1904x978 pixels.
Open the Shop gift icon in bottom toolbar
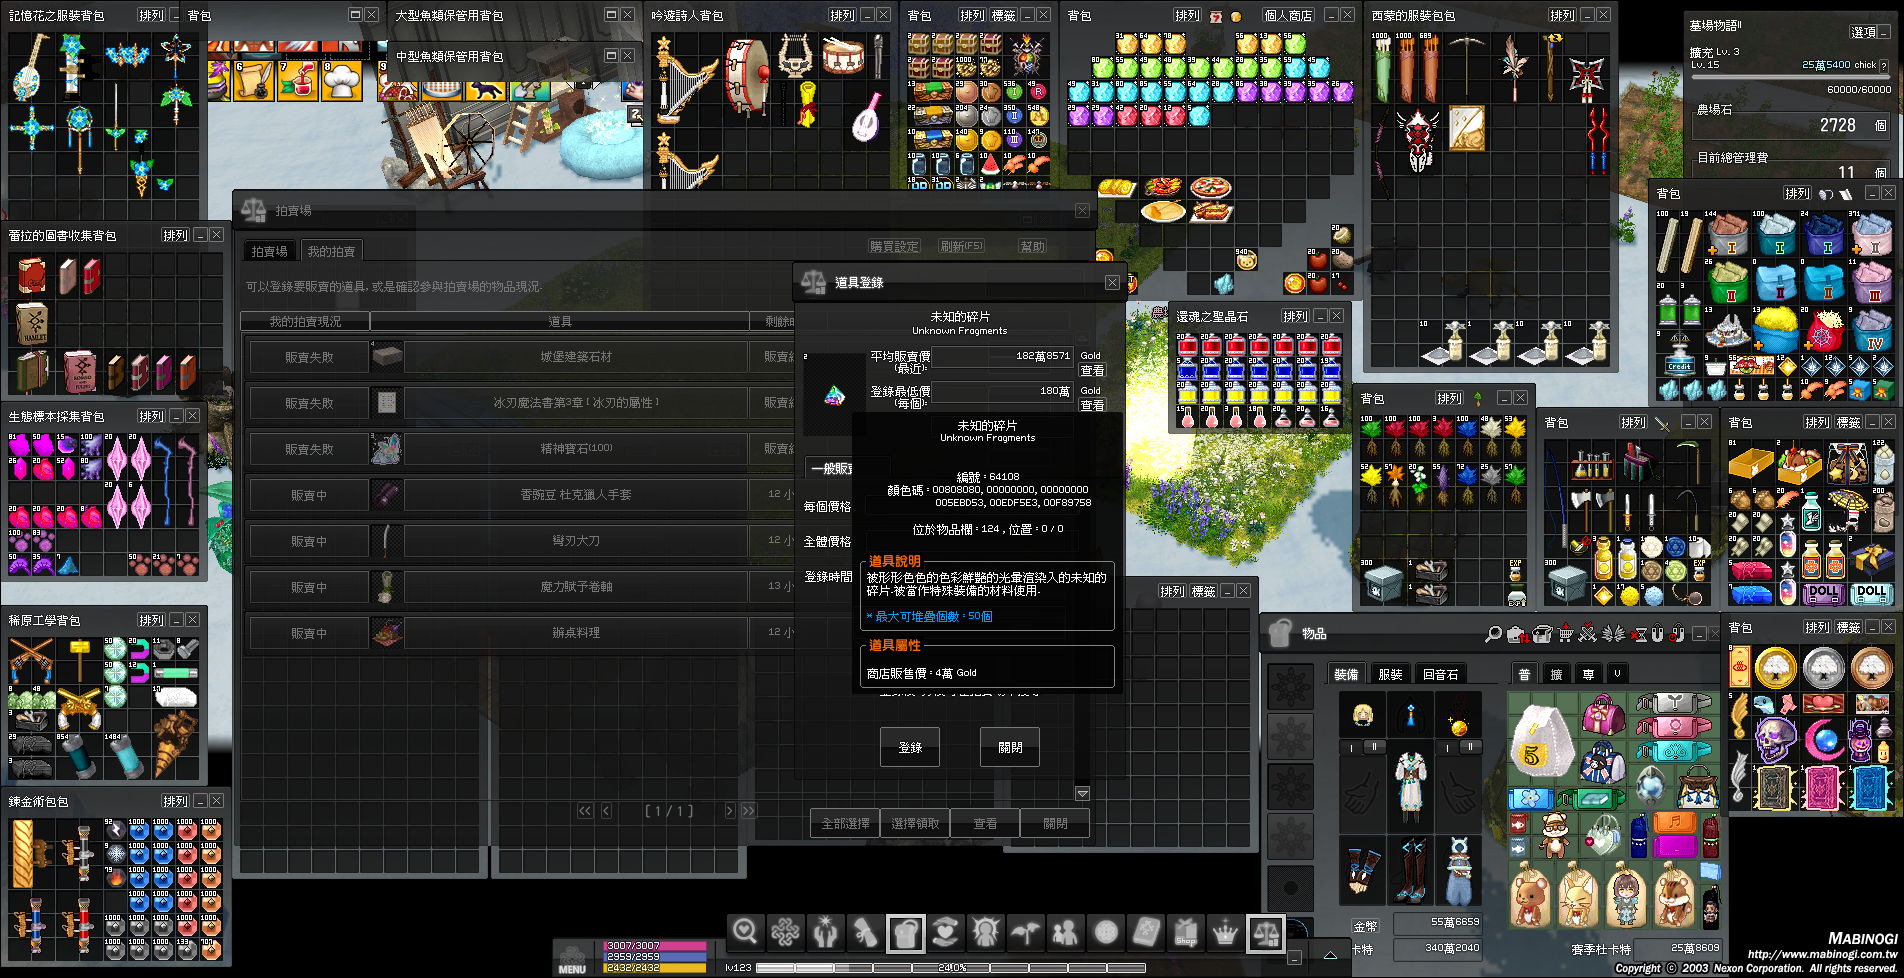(1185, 932)
